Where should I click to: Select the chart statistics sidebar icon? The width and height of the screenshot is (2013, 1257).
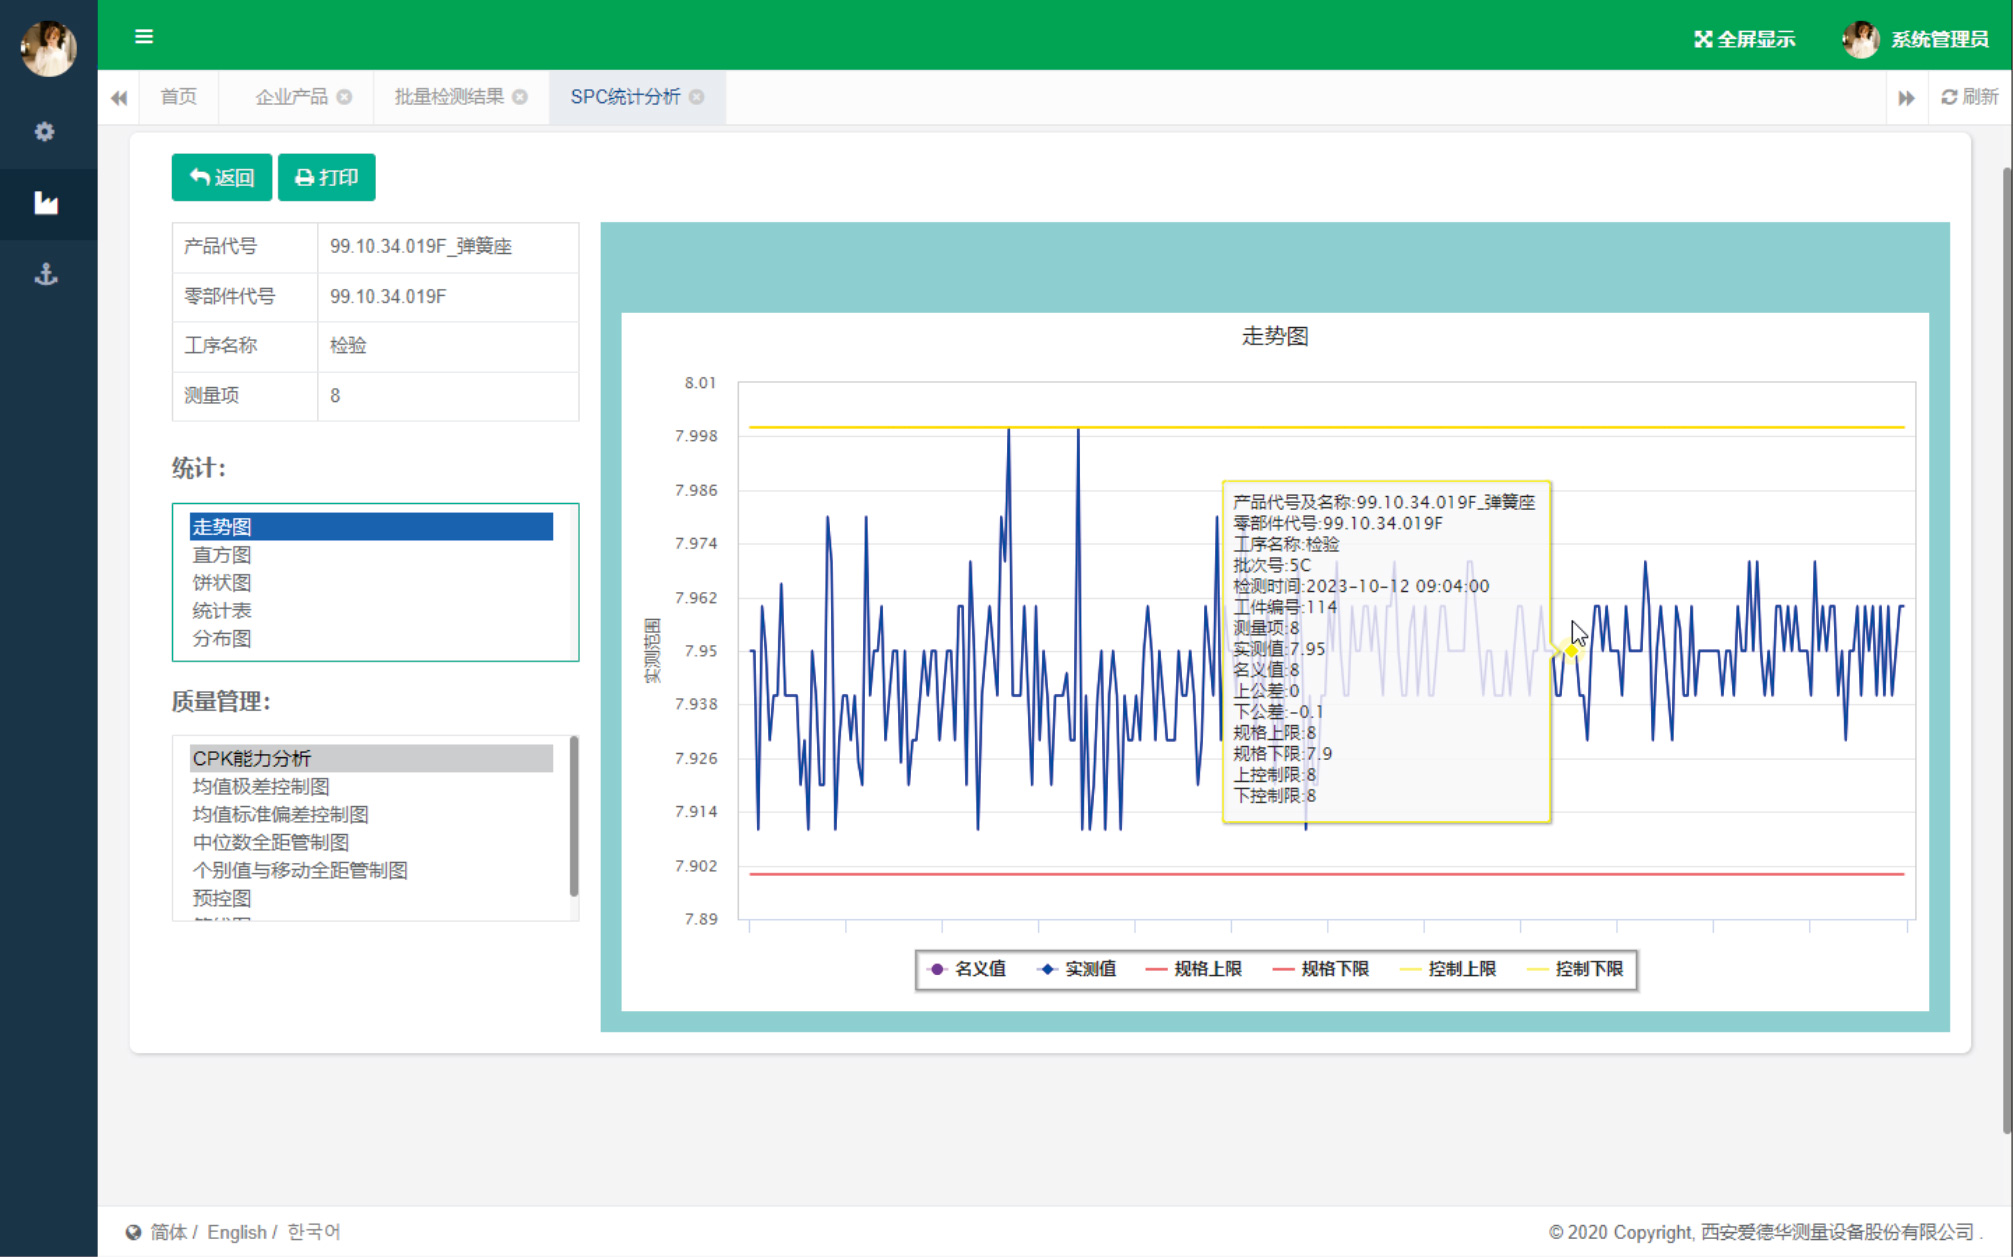(x=46, y=204)
